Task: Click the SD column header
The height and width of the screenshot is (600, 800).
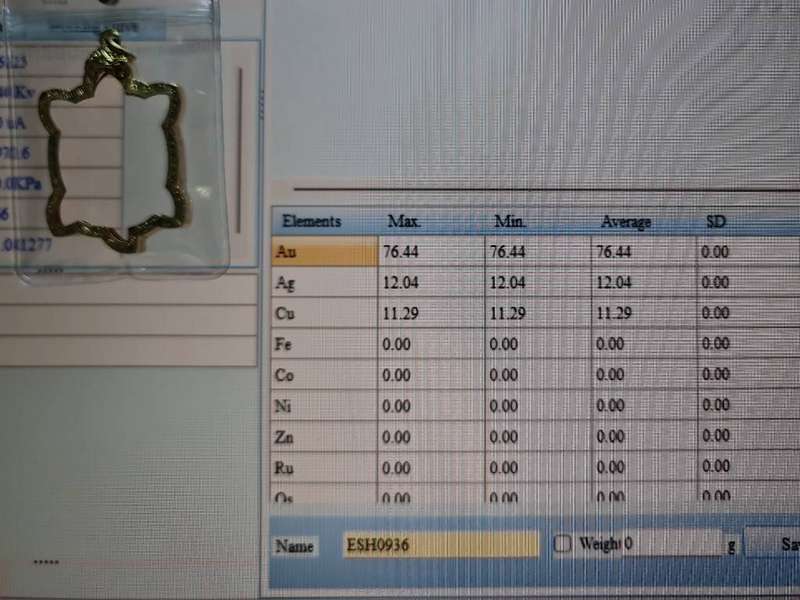Action: [x=716, y=221]
